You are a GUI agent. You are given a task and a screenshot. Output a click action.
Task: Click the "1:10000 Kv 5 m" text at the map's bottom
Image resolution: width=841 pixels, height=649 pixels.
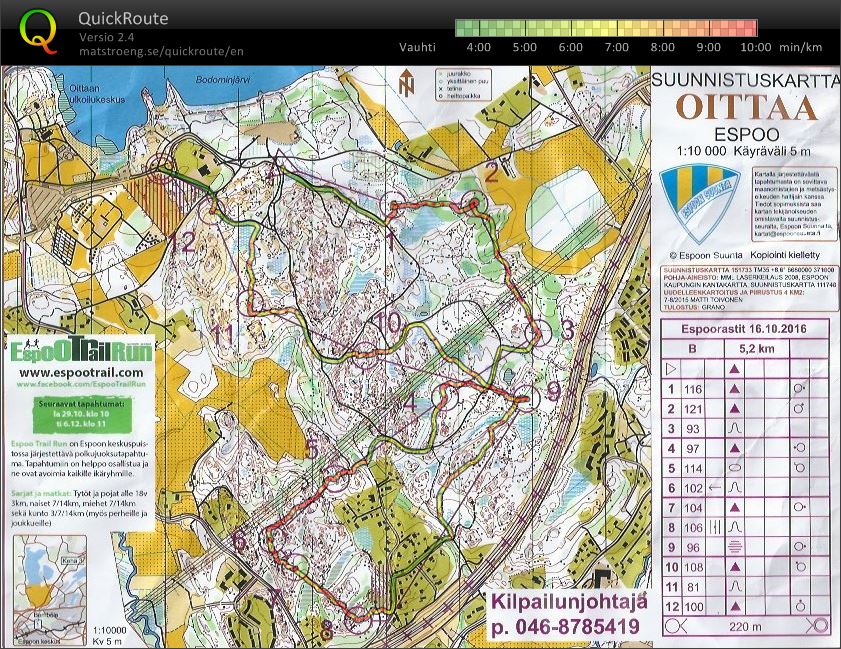click(x=109, y=636)
